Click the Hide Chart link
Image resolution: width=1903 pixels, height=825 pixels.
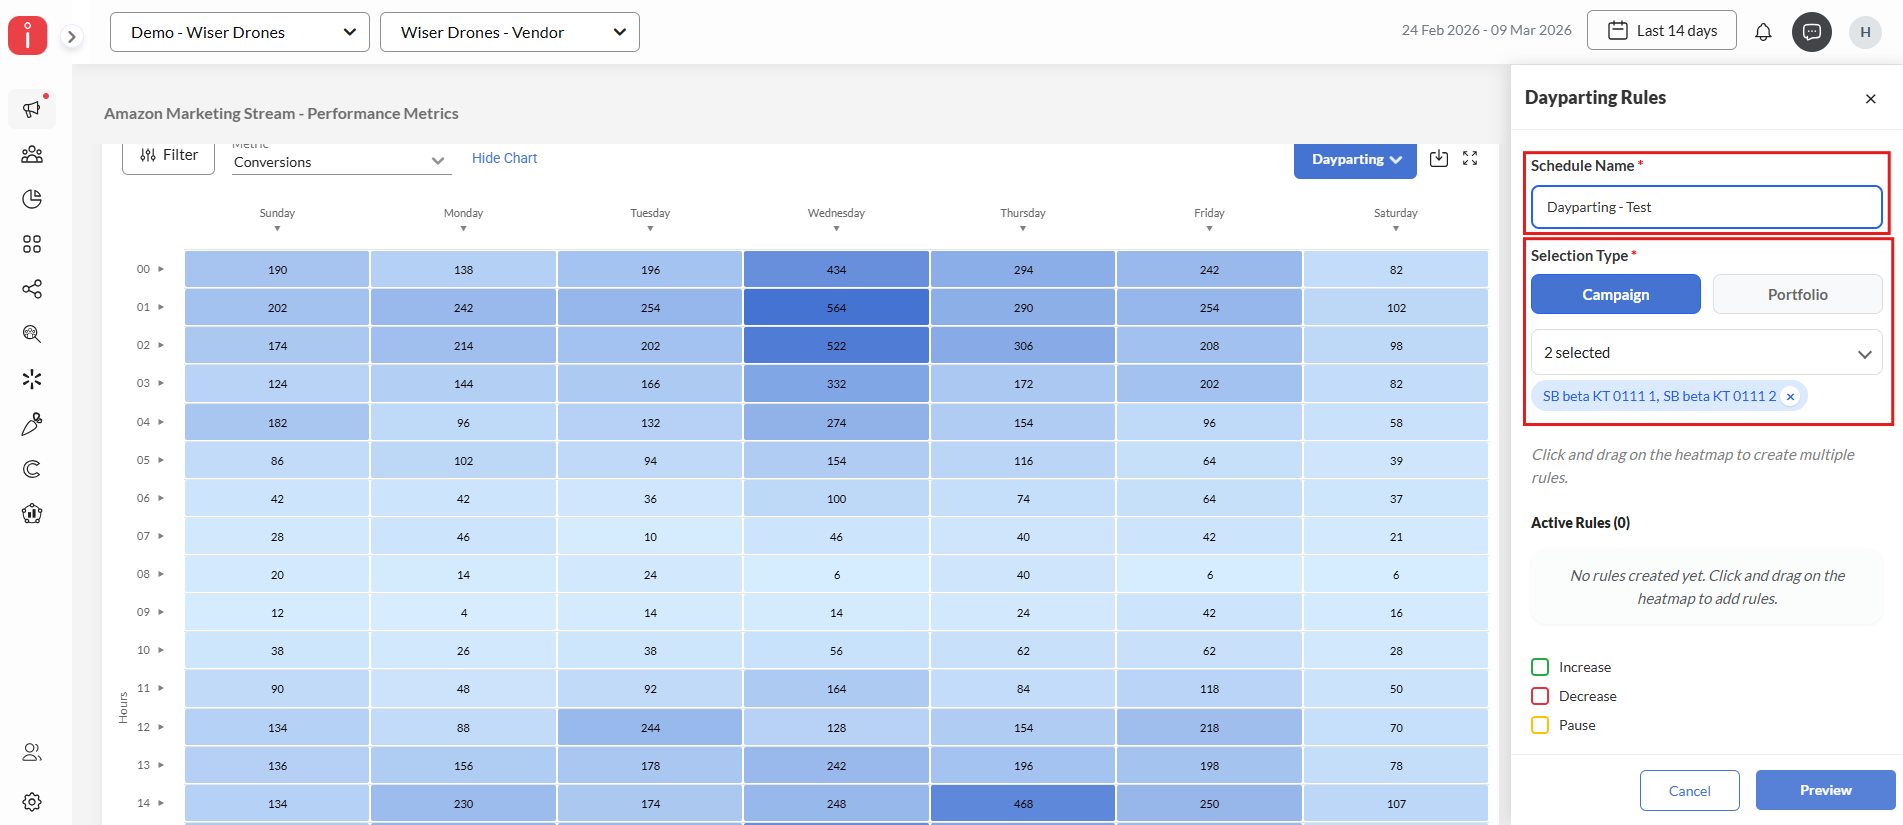[x=504, y=158]
